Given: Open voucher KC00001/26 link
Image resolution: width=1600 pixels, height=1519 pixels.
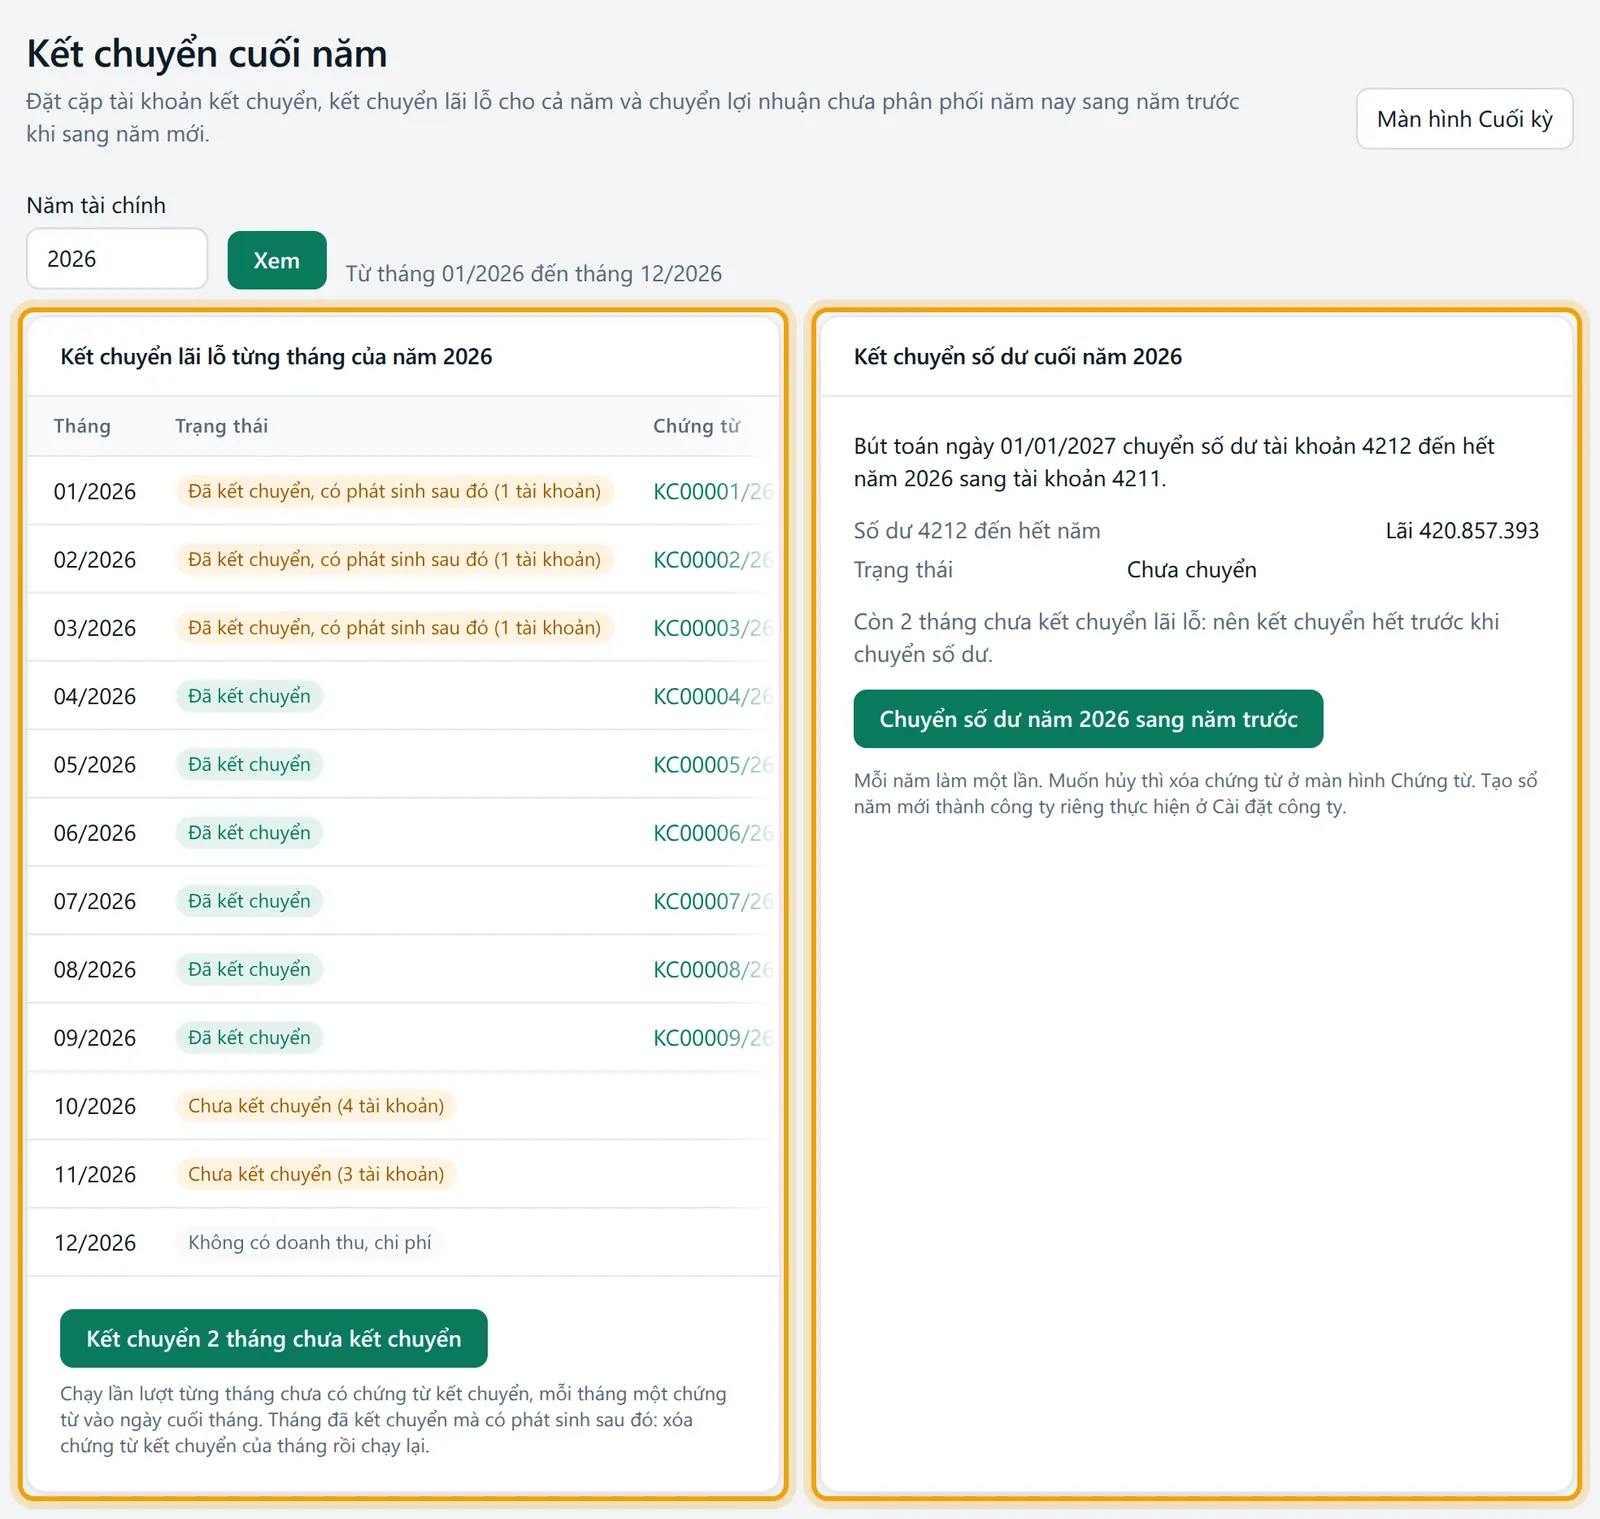Looking at the screenshot, I should point(714,492).
